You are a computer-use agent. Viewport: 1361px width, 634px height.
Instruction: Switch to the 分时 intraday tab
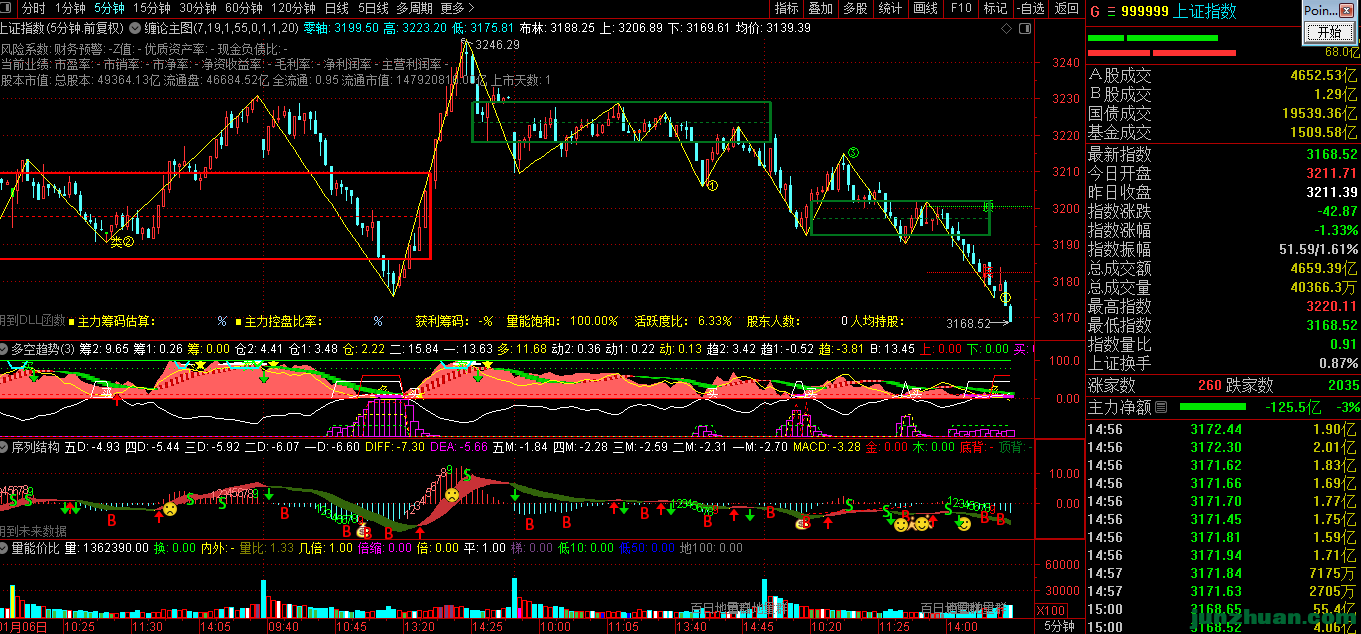(33, 8)
